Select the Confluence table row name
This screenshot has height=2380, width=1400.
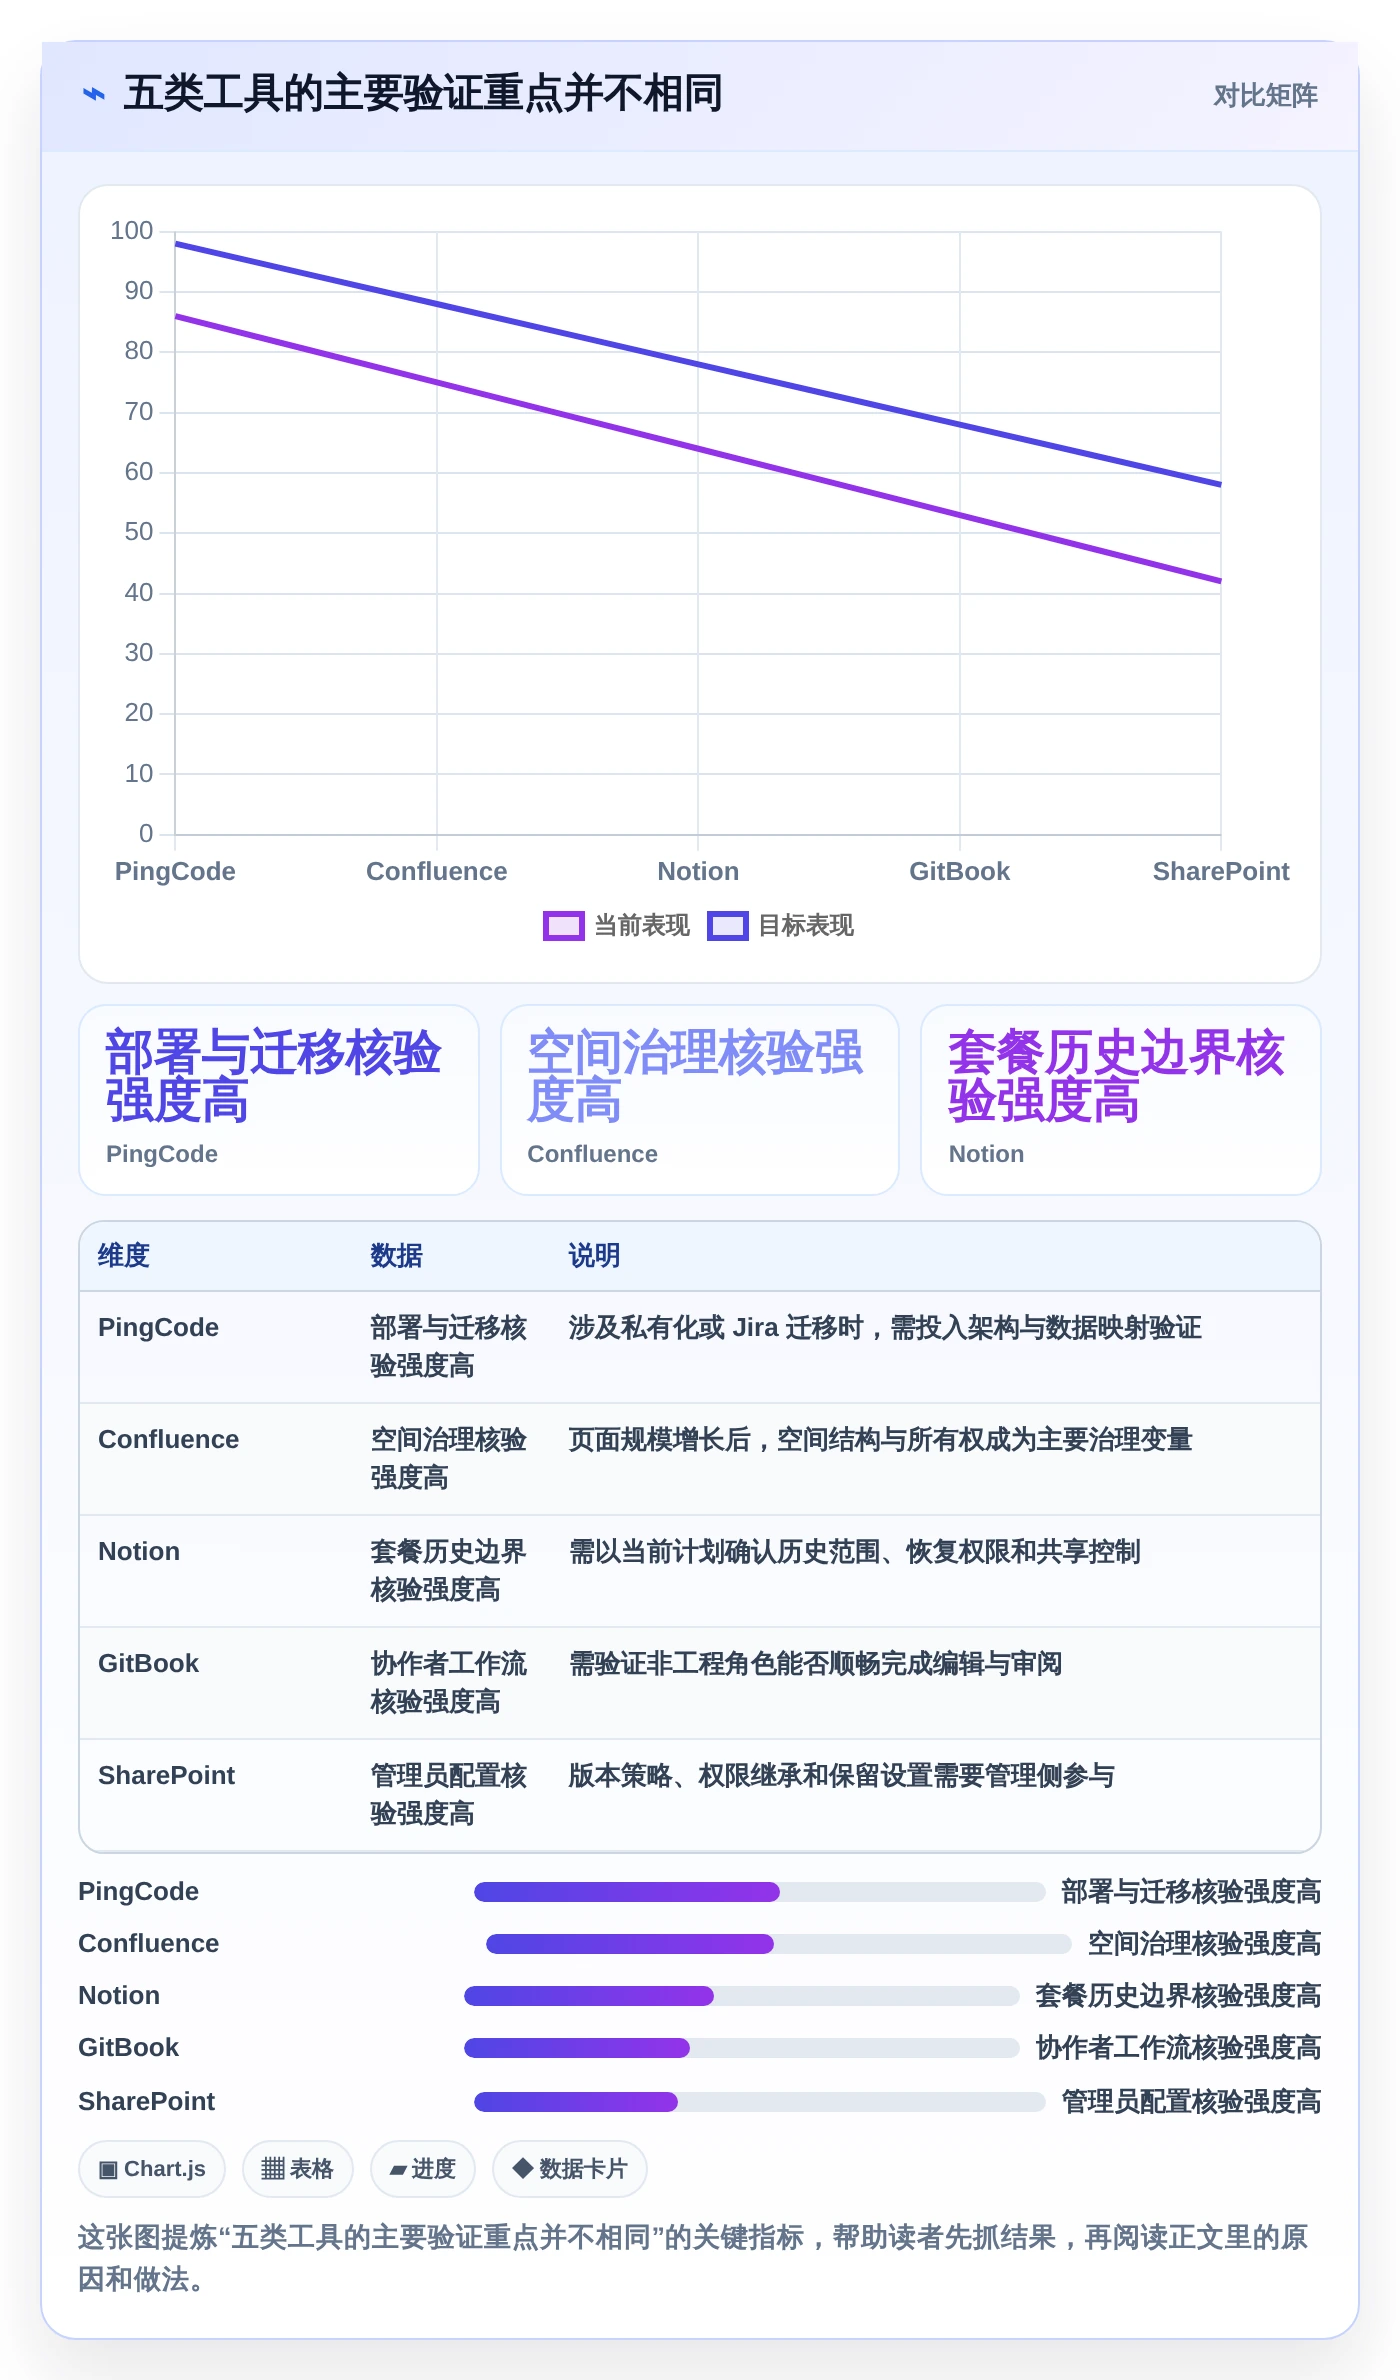pyautogui.click(x=168, y=1440)
